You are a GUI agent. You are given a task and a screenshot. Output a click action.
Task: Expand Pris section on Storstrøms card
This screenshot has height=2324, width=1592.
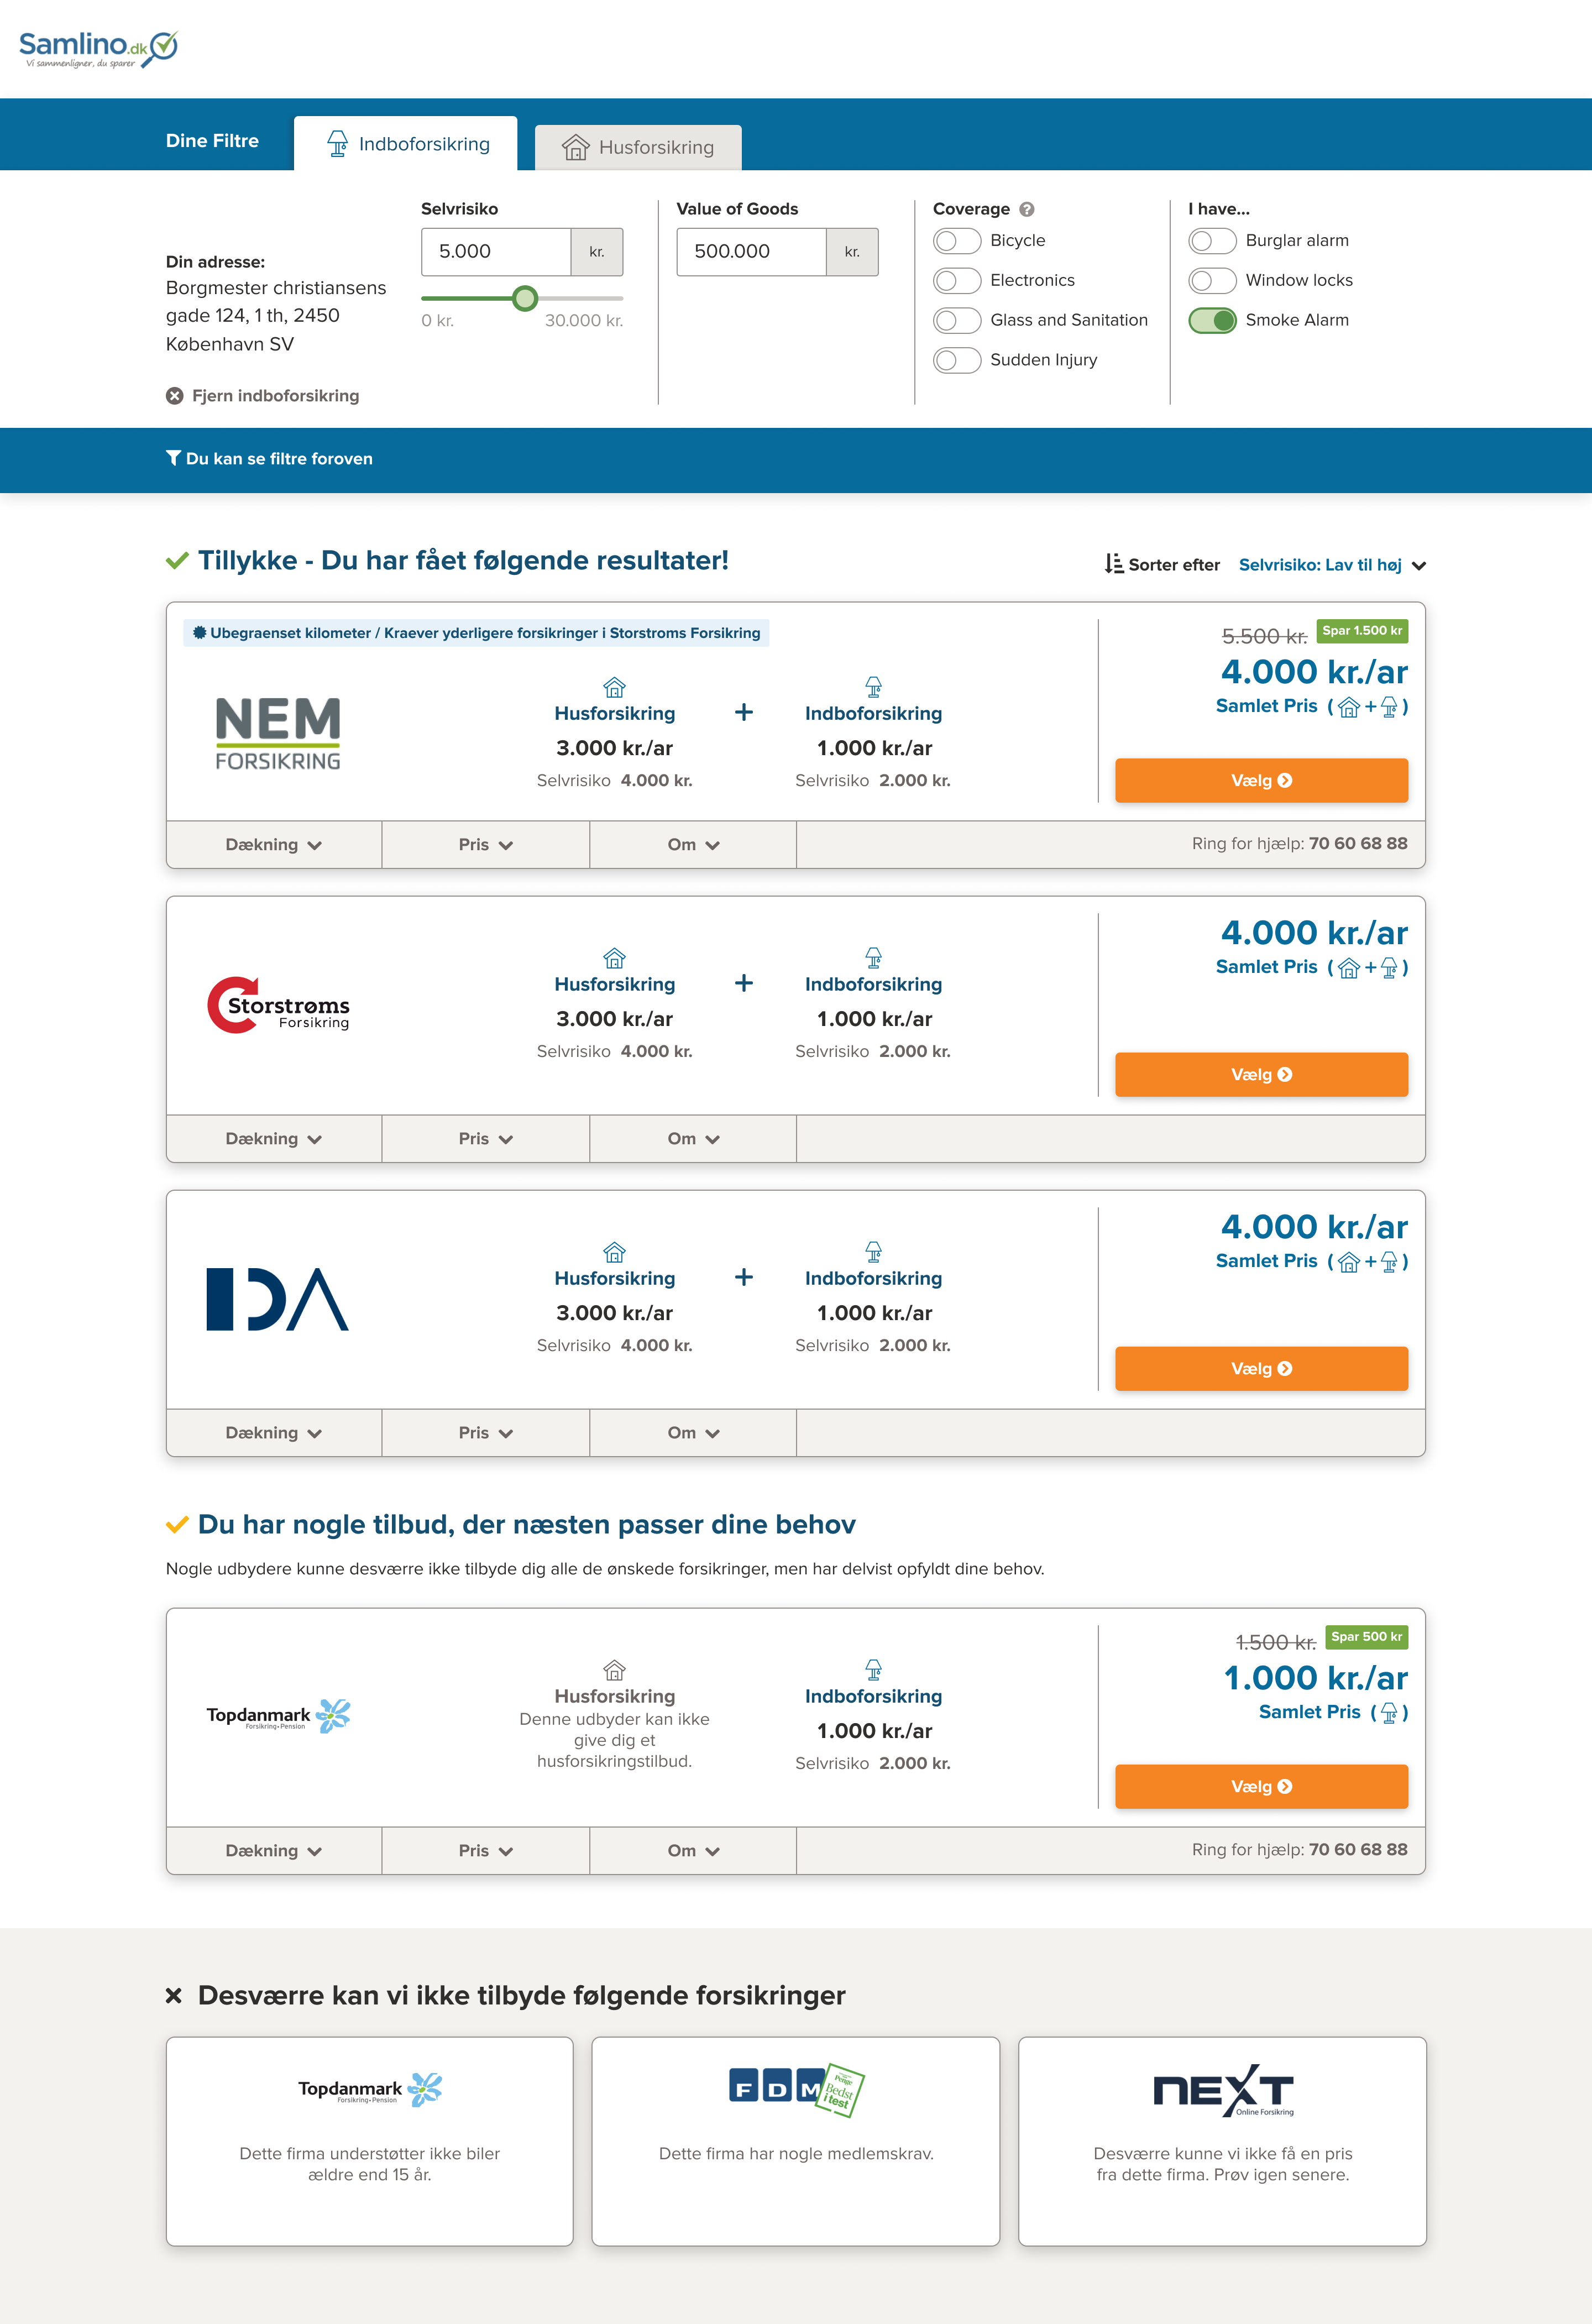(485, 1139)
